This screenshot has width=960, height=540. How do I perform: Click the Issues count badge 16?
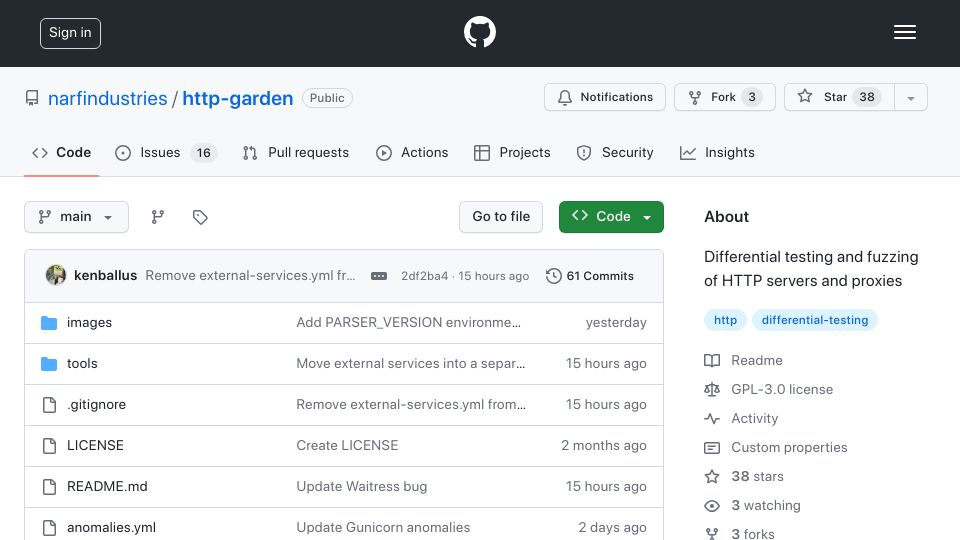click(x=203, y=153)
